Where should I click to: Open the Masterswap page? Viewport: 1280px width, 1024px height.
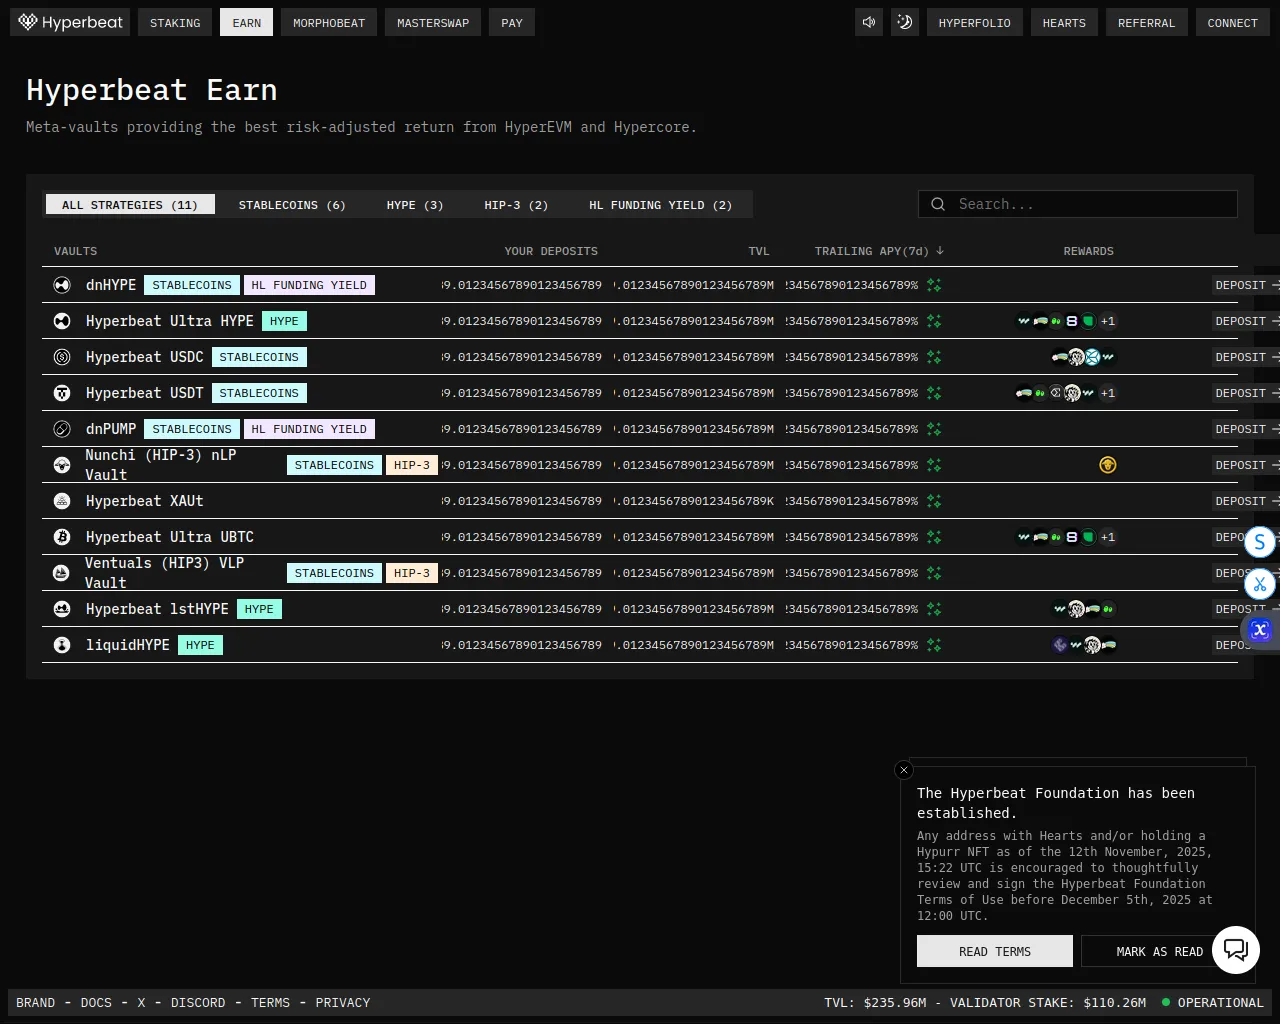pos(433,22)
